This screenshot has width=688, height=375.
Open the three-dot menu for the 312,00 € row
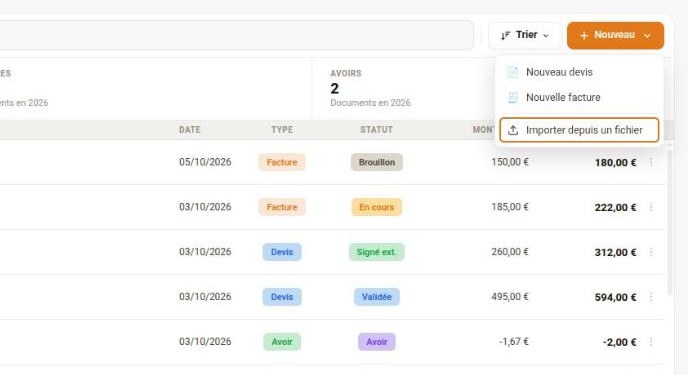tap(651, 252)
